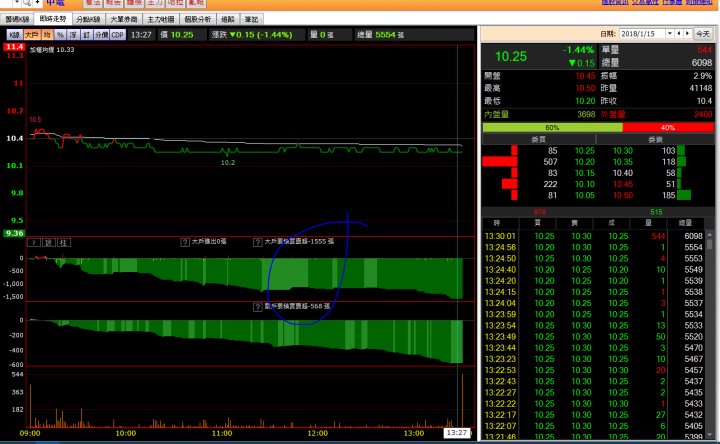Screen dimensions: 720x444
Task: Click the last red button in top orange bar
Action: pyautogui.click(x=196, y=3)
